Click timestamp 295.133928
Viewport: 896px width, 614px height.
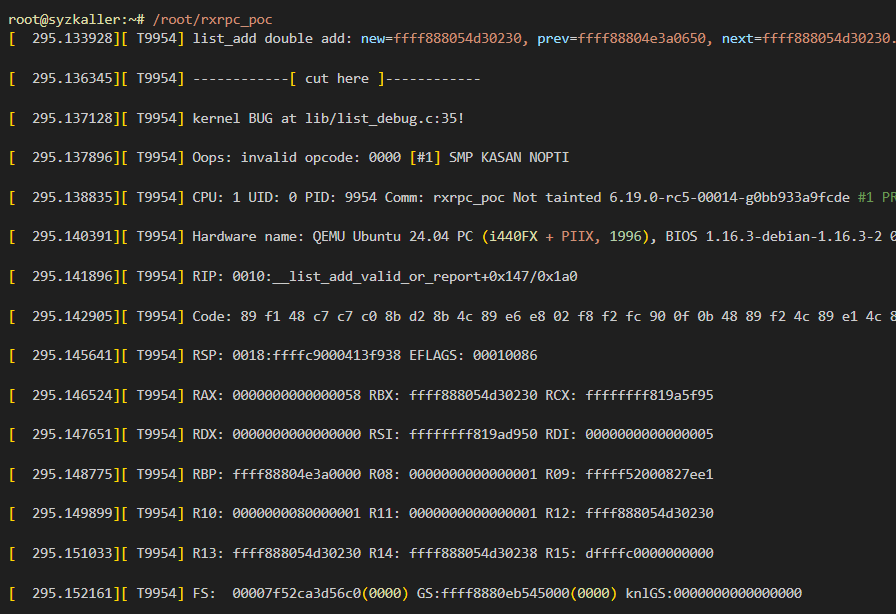point(72,38)
